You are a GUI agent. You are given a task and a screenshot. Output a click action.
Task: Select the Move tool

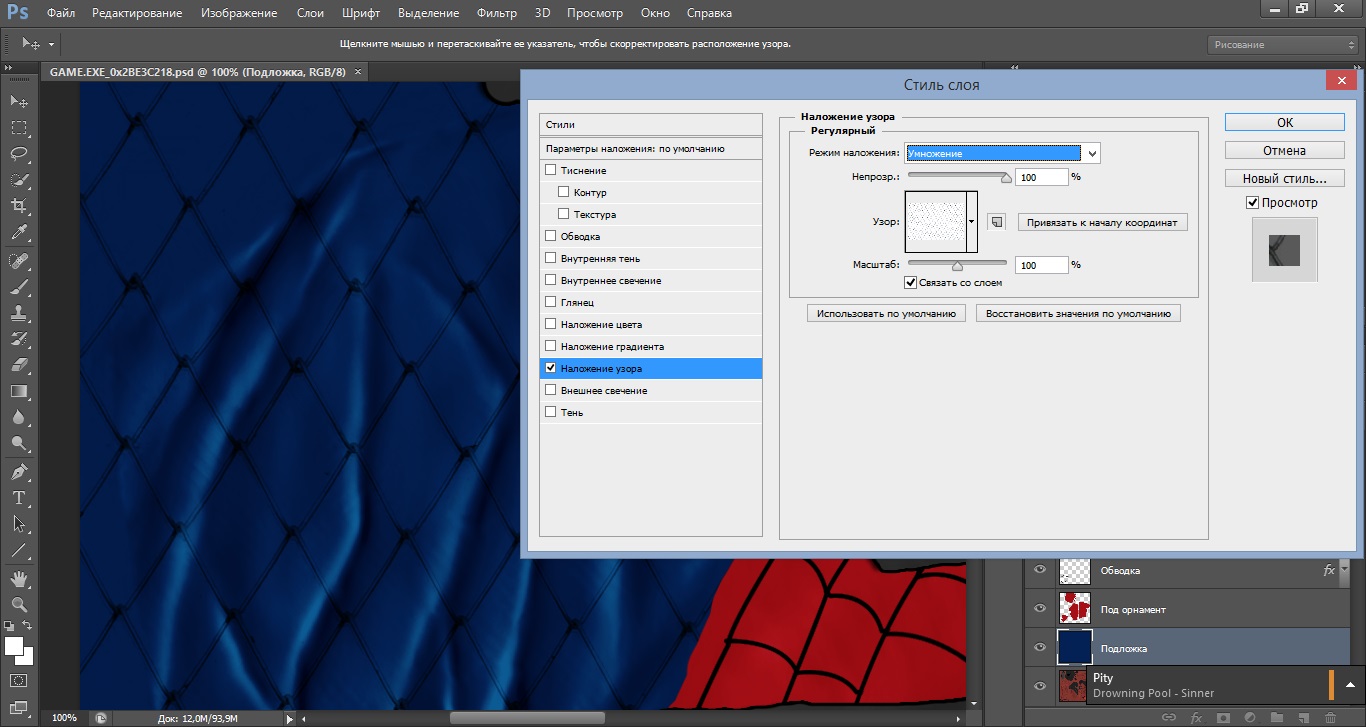point(19,101)
